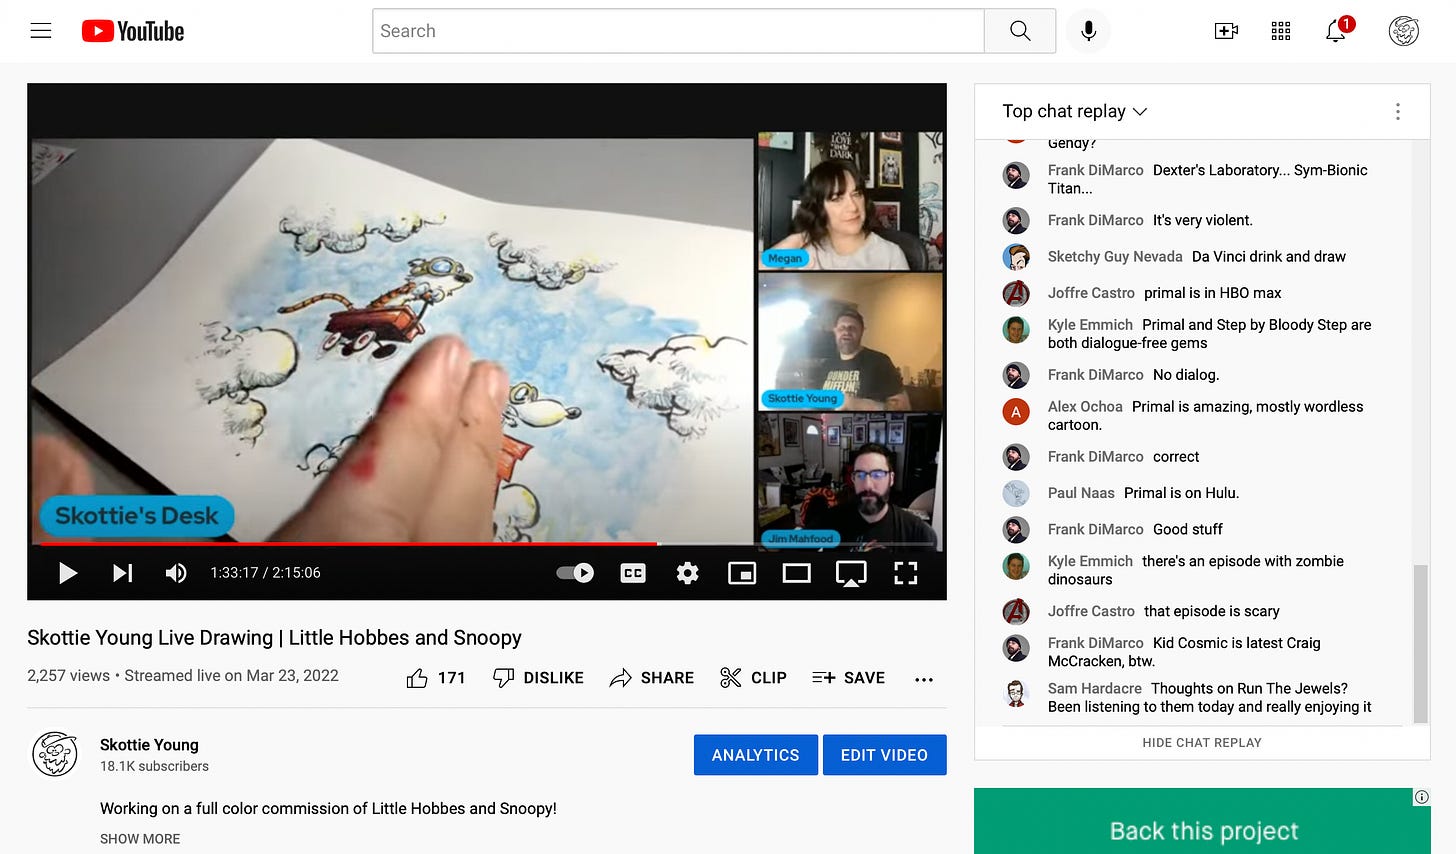Image resolution: width=1456 pixels, height=854 pixels.
Task: Open more actions ellipsis under video
Action: tap(924, 679)
